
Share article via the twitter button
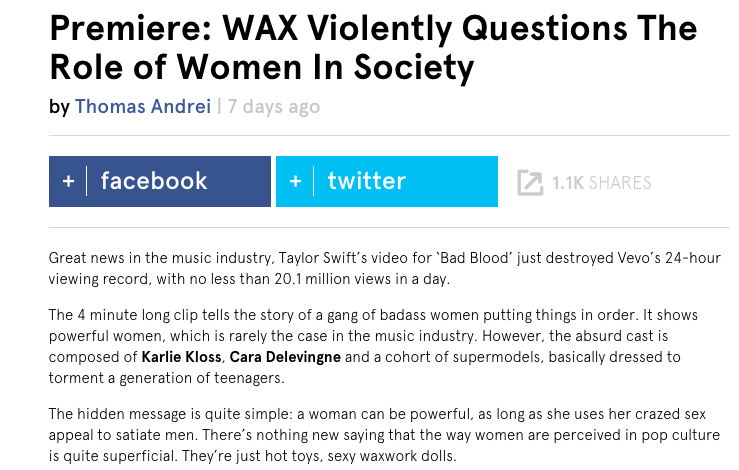[387, 181]
